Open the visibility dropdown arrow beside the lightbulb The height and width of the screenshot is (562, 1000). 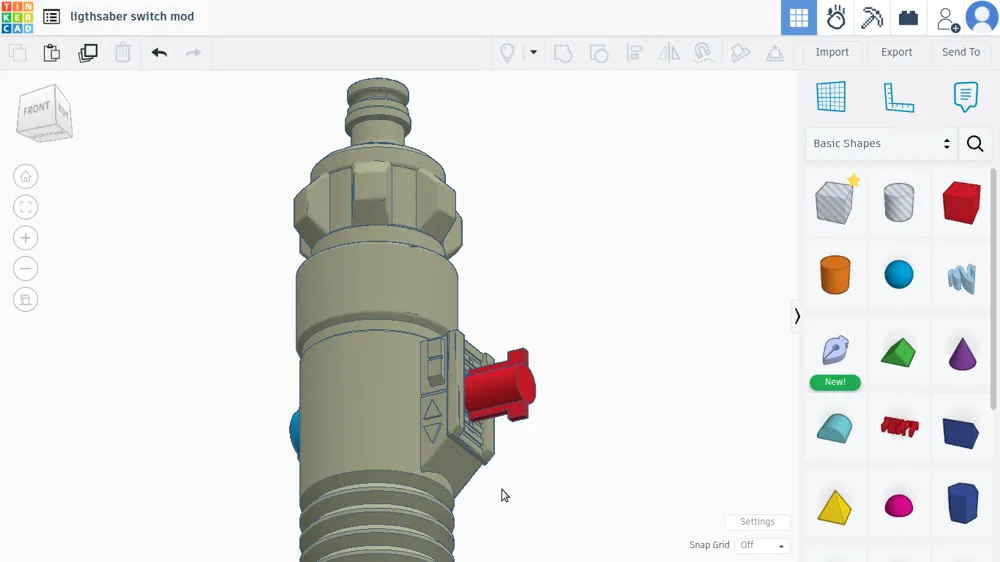point(533,52)
